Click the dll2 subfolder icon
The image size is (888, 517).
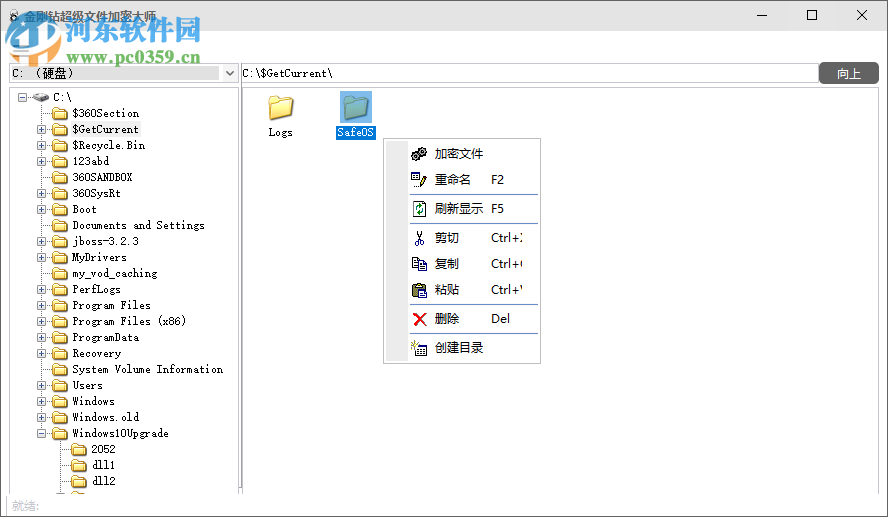pyautogui.click(x=79, y=482)
